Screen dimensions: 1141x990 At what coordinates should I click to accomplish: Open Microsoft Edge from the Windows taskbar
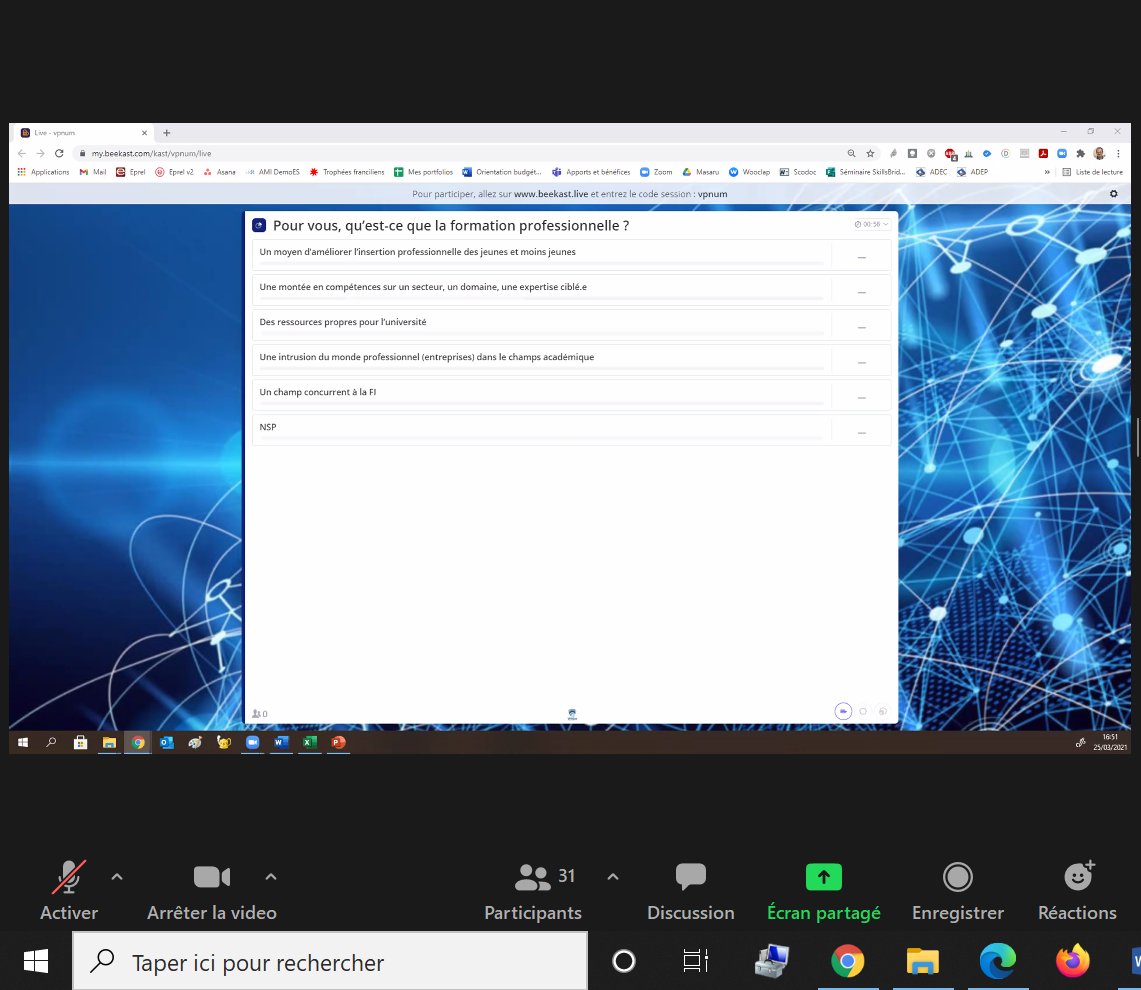tap(998, 961)
